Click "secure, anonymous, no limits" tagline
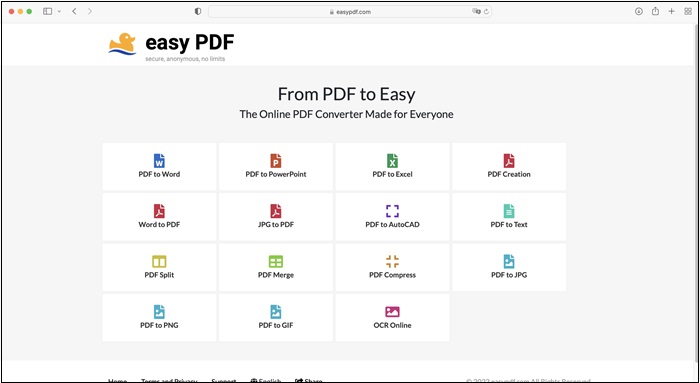Image resolution: width=700 pixels, height=383 pixels. pyautogui.click(x=185, y=59)
